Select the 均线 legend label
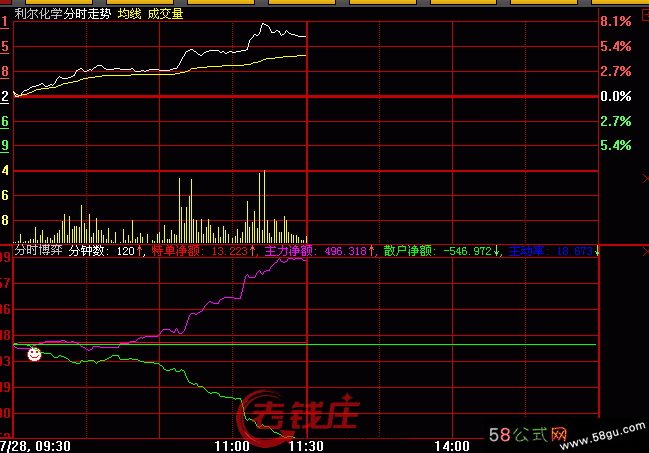This screenshot has width=649, height=453. click(130, 14)
